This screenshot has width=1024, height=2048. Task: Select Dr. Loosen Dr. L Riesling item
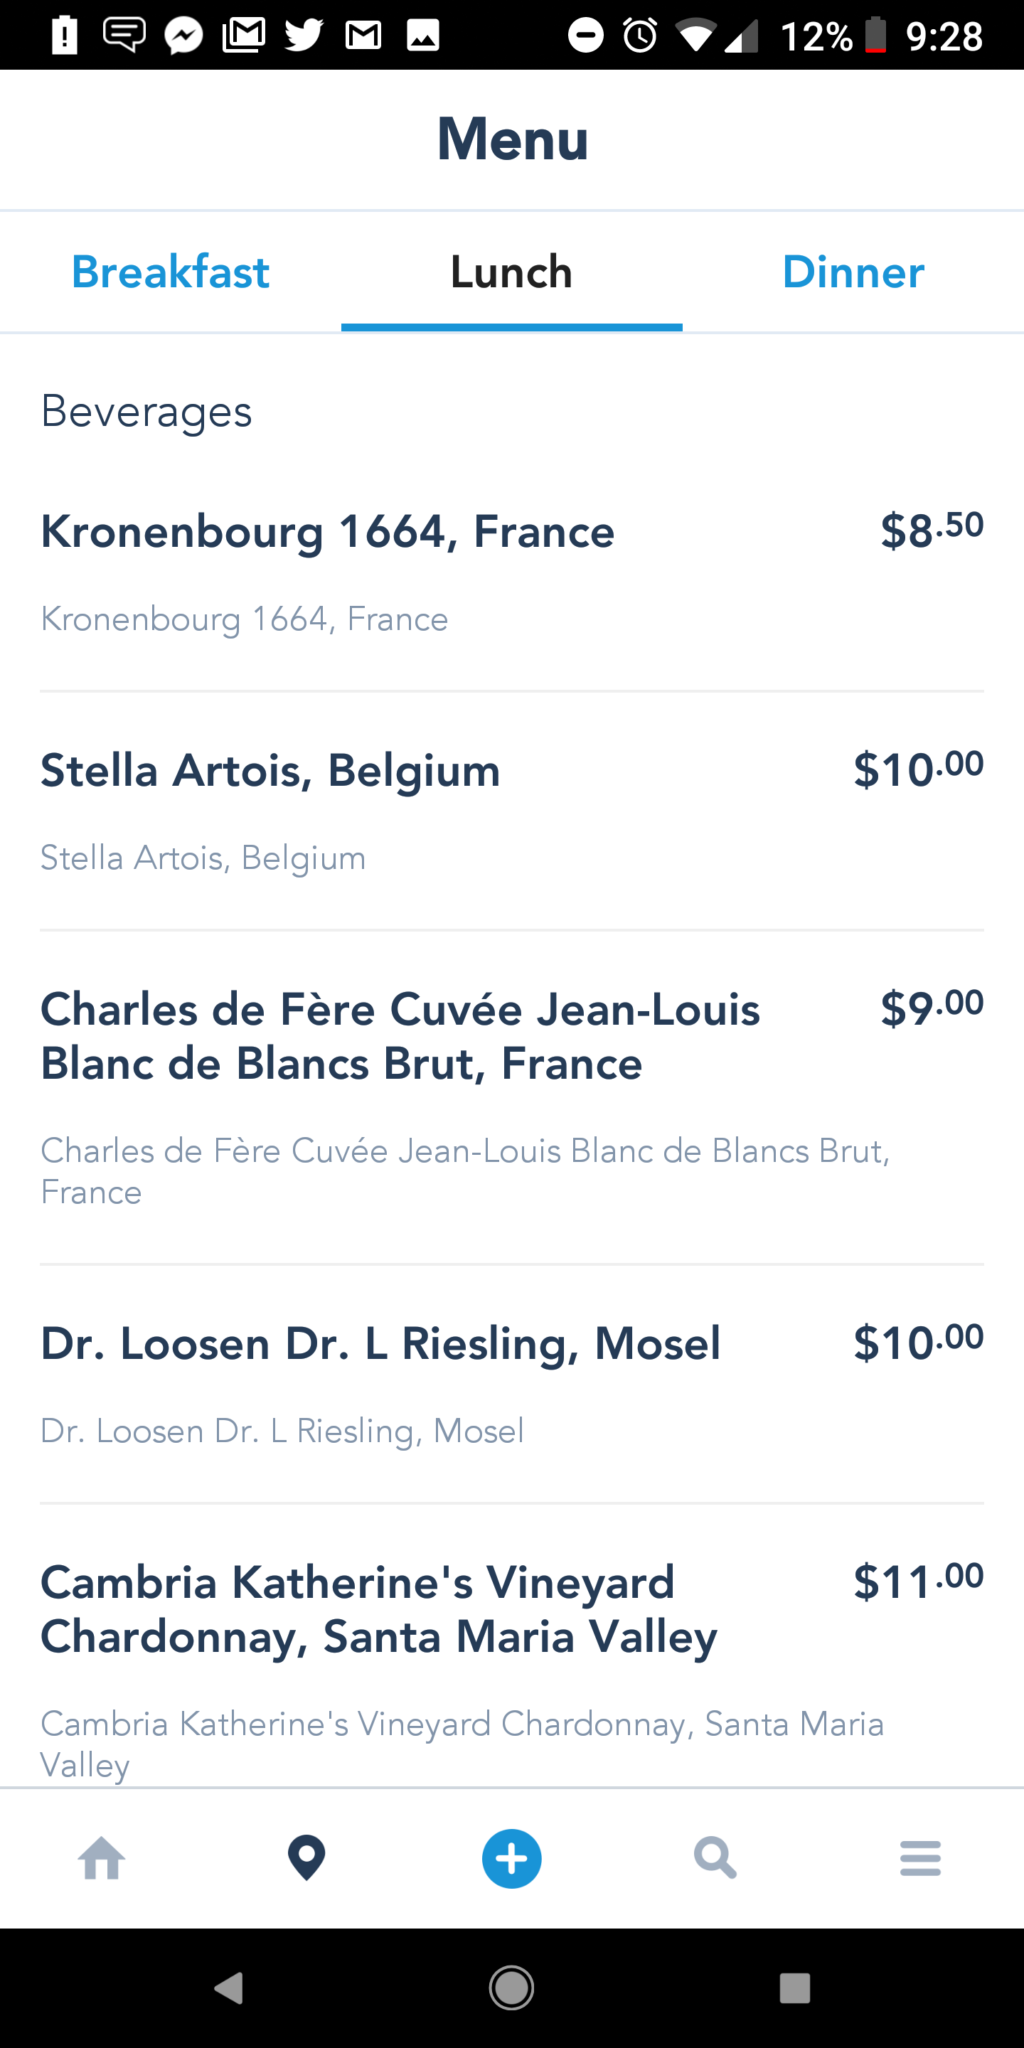click(512, 1385)
